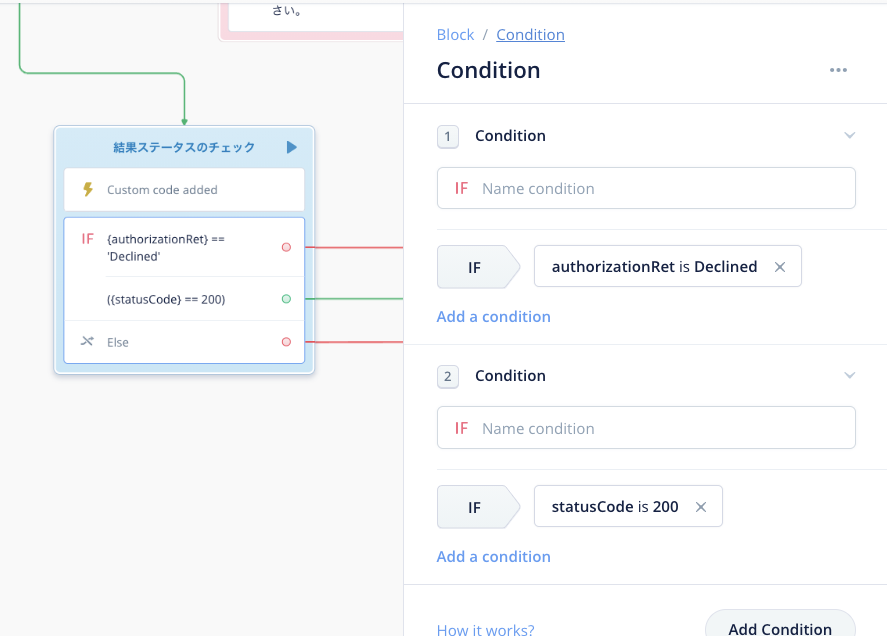Image resolution: width=887 pixels, height=636 pixels.
Task: Open the How it works? link
Action: (485, 629)
